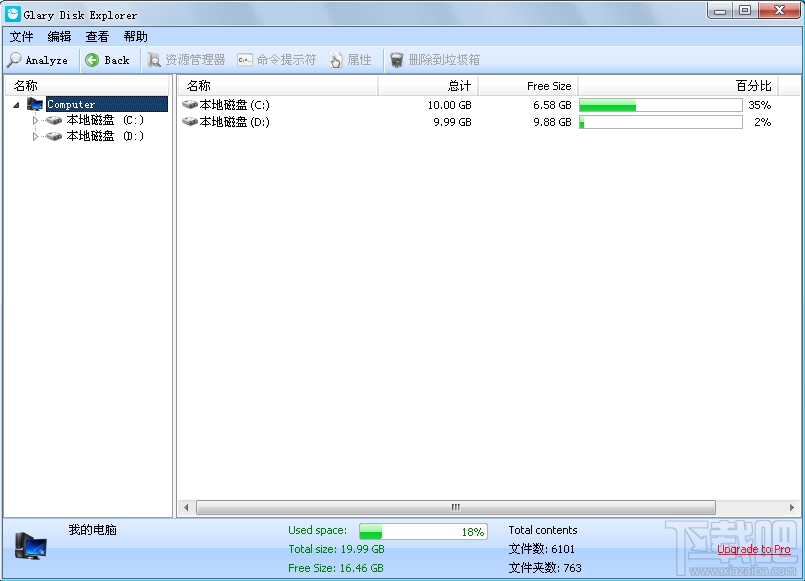Image resolution: width=805 pixels, height=581 pixels.
Task: Click the Analyze magnifier icon
Action: [x=14, y=60]
